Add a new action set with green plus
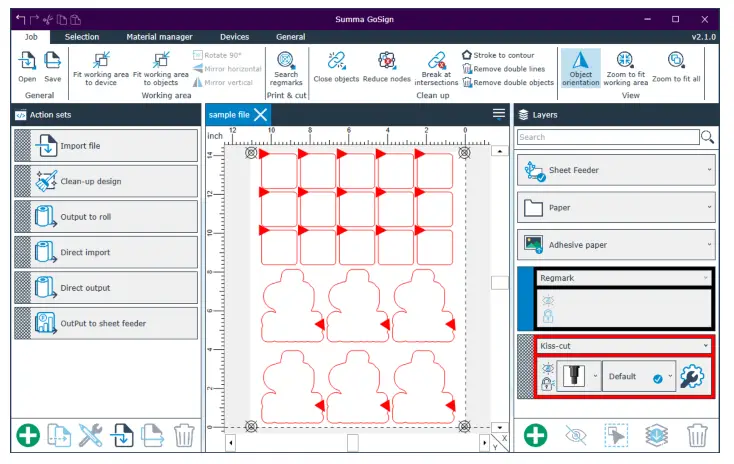Screen dimensions: 734x464 [28, 435]
